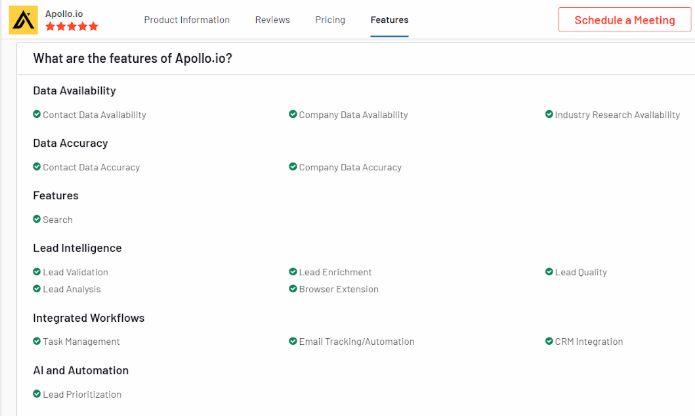Click the Lead Quality feature label
Viewport: 695px width, 416px height.
click(581, 272)
